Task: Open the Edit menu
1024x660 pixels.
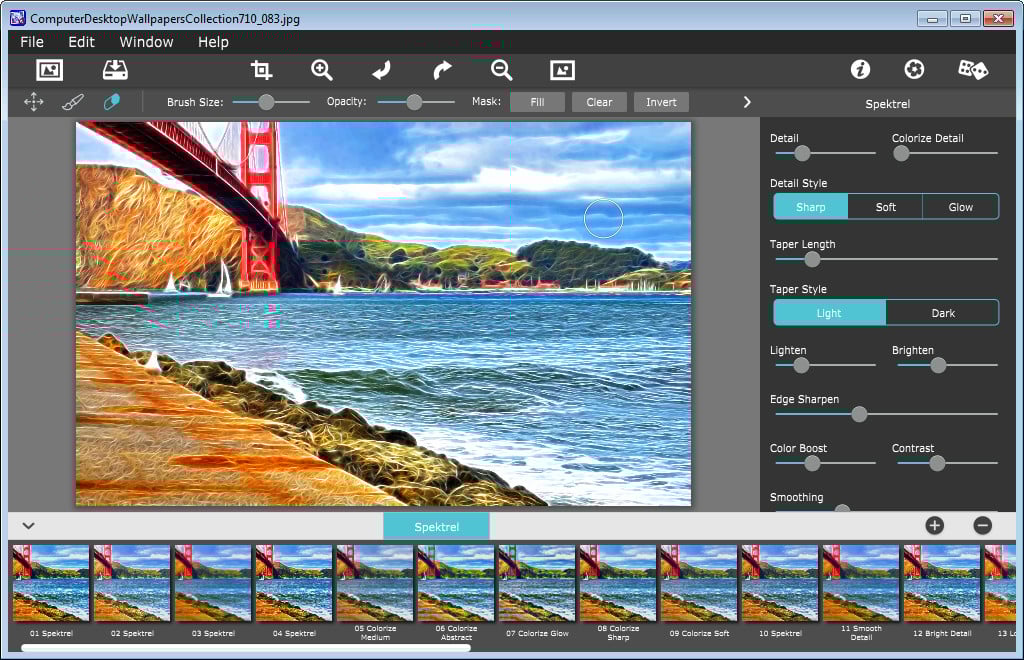Action: pyautogui.click(x=80, y=42)
